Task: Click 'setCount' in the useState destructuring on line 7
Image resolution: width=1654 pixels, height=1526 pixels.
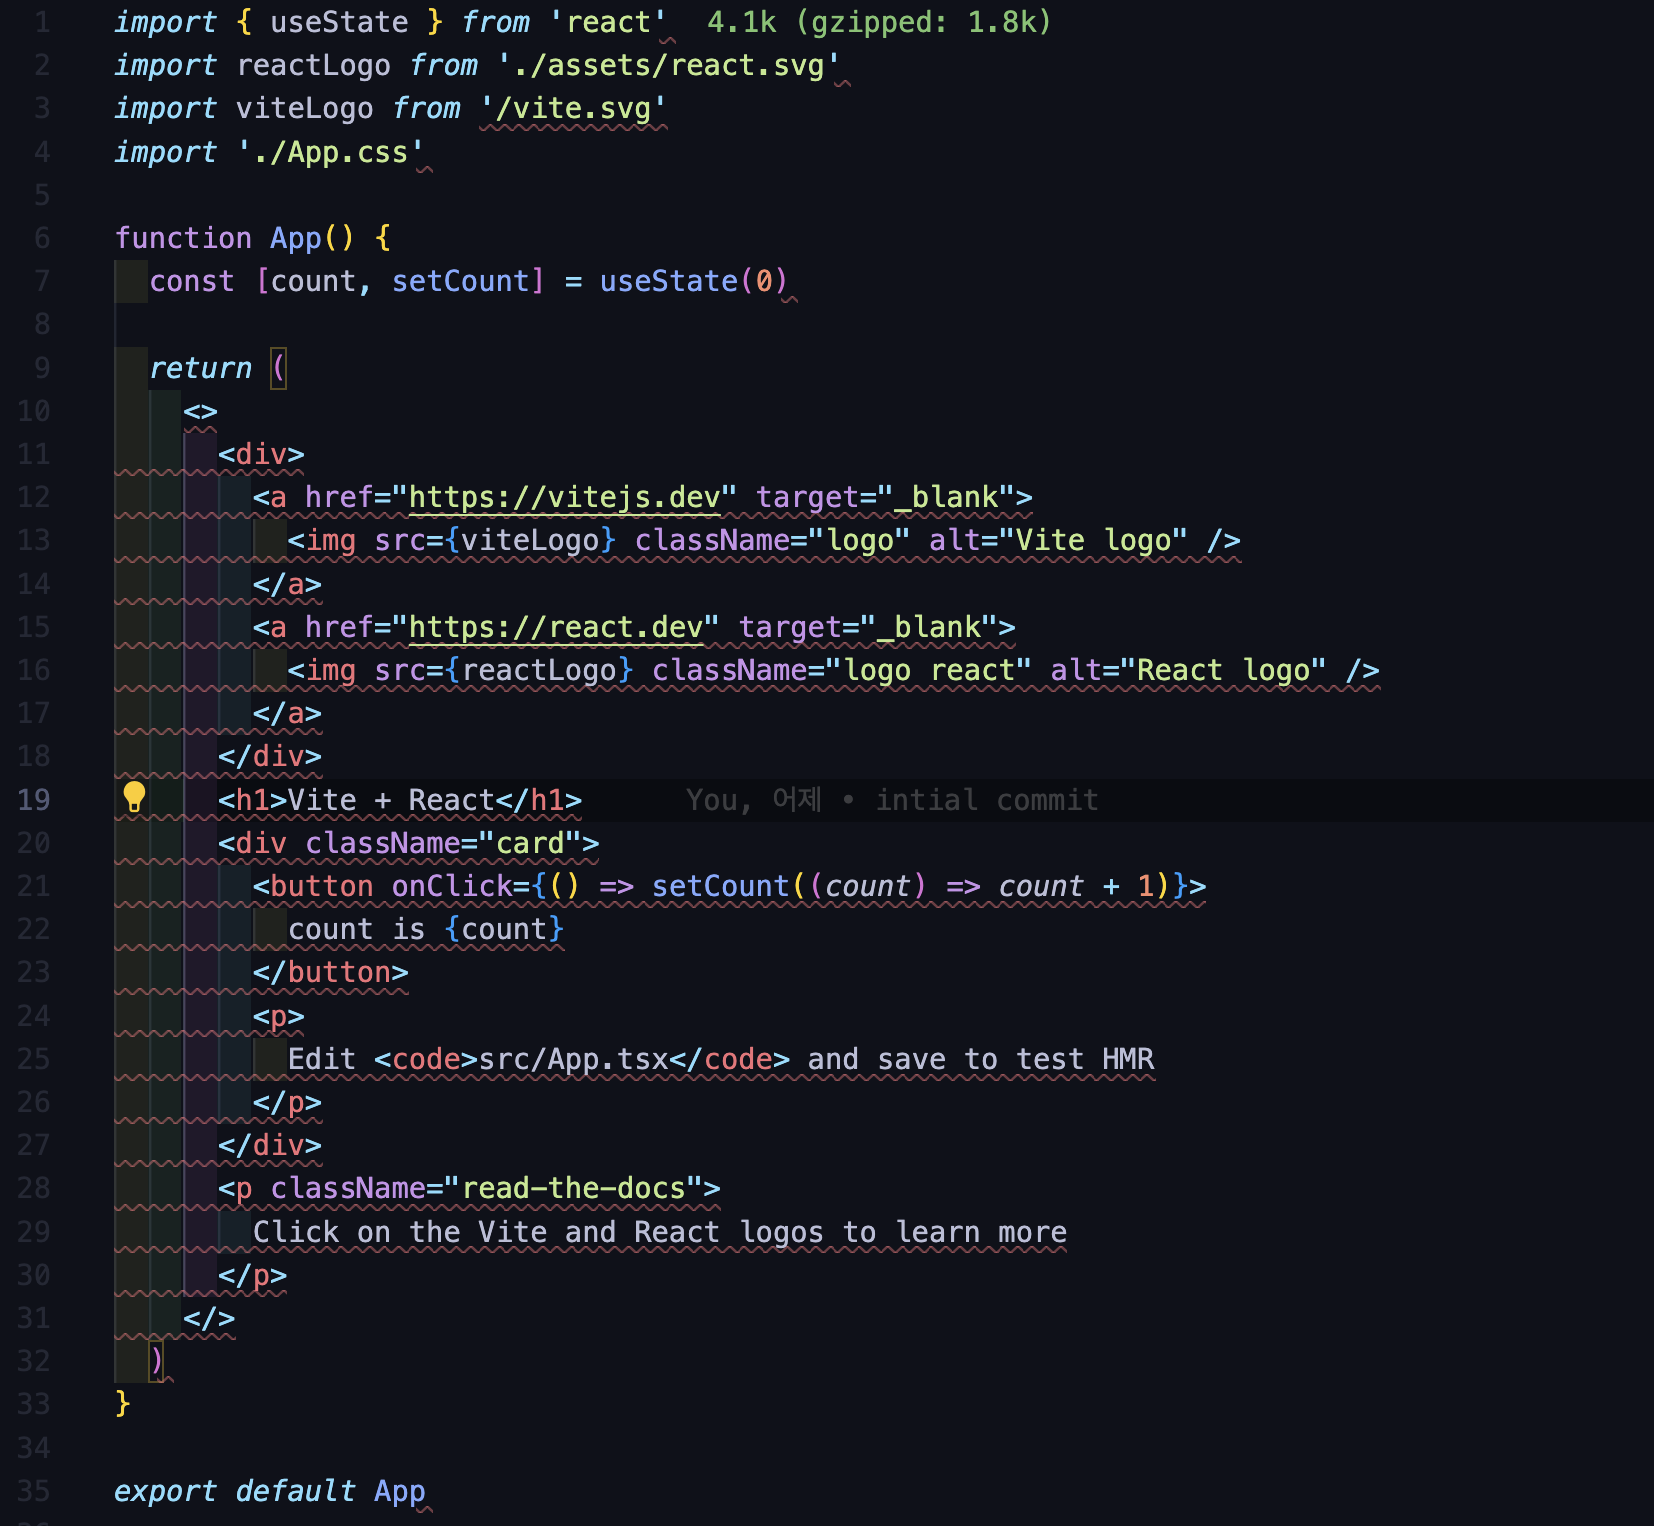Action: pos(460,281)
